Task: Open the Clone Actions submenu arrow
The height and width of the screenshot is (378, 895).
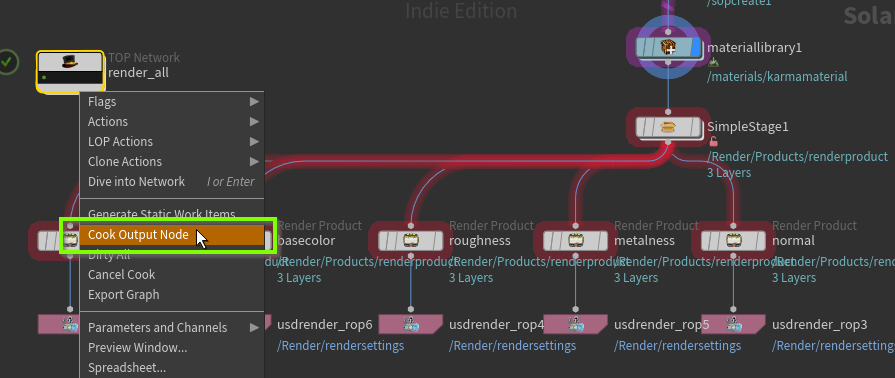Action: (x=254, y=162)
